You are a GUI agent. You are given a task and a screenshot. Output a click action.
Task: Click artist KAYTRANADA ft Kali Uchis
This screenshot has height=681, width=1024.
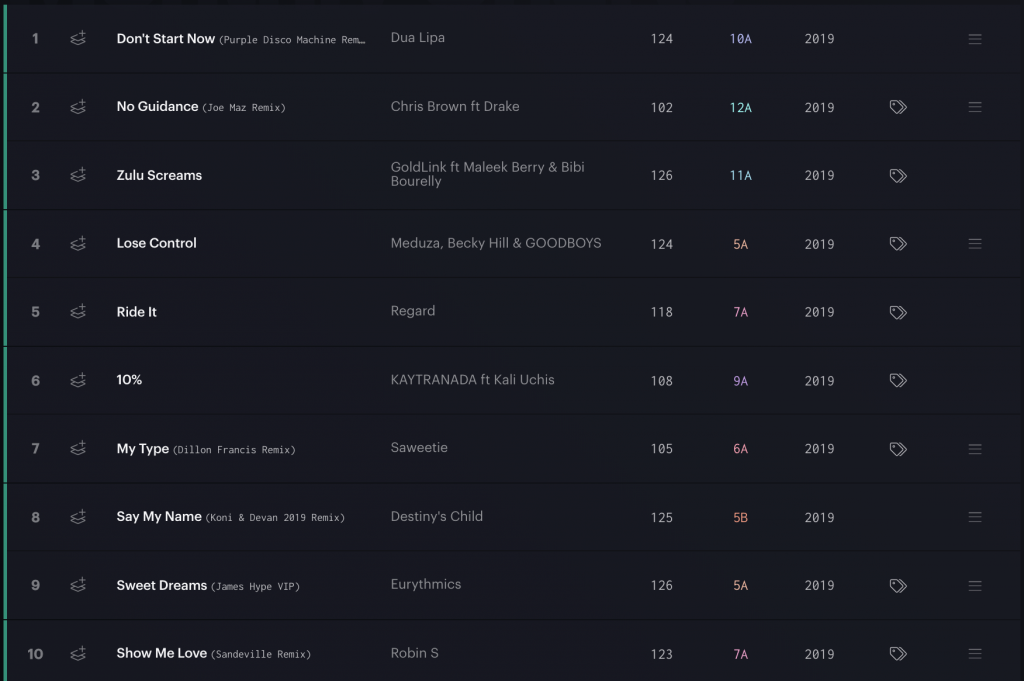(472, 380)
